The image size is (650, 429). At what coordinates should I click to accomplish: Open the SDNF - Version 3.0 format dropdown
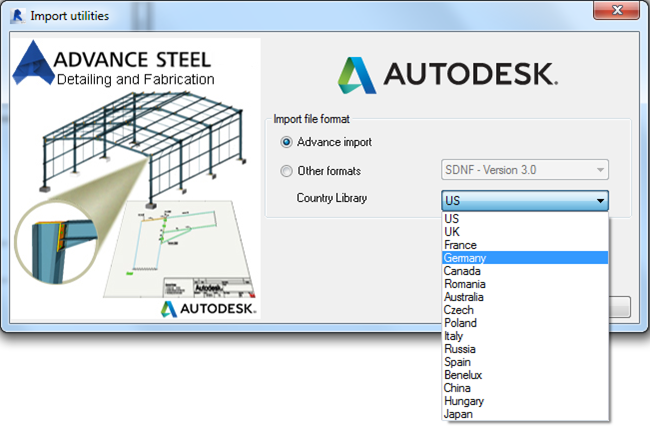click(525, 170)
